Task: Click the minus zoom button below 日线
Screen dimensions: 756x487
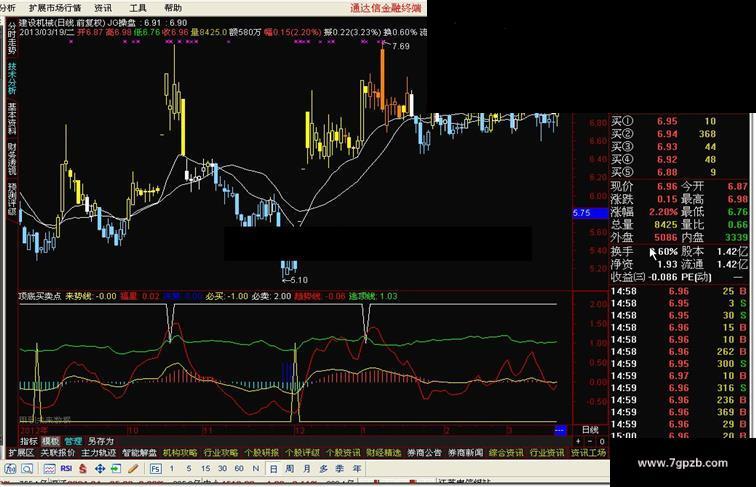Action: tap(590, 441)
